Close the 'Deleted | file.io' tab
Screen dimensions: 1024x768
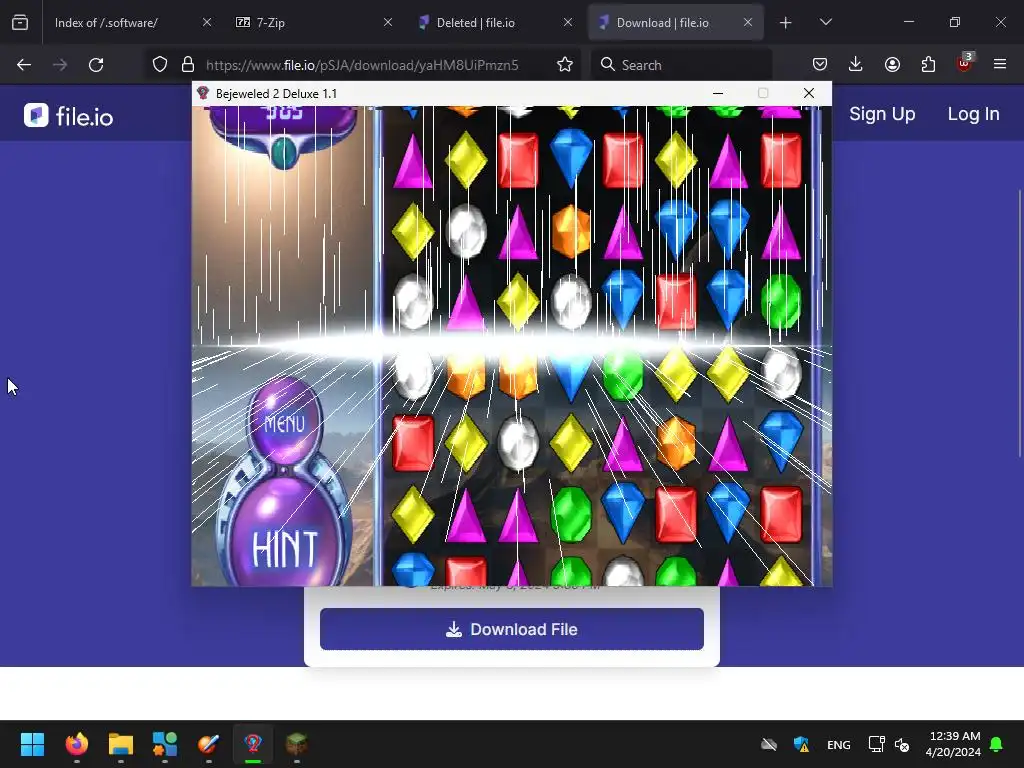(x=568, y=22)
